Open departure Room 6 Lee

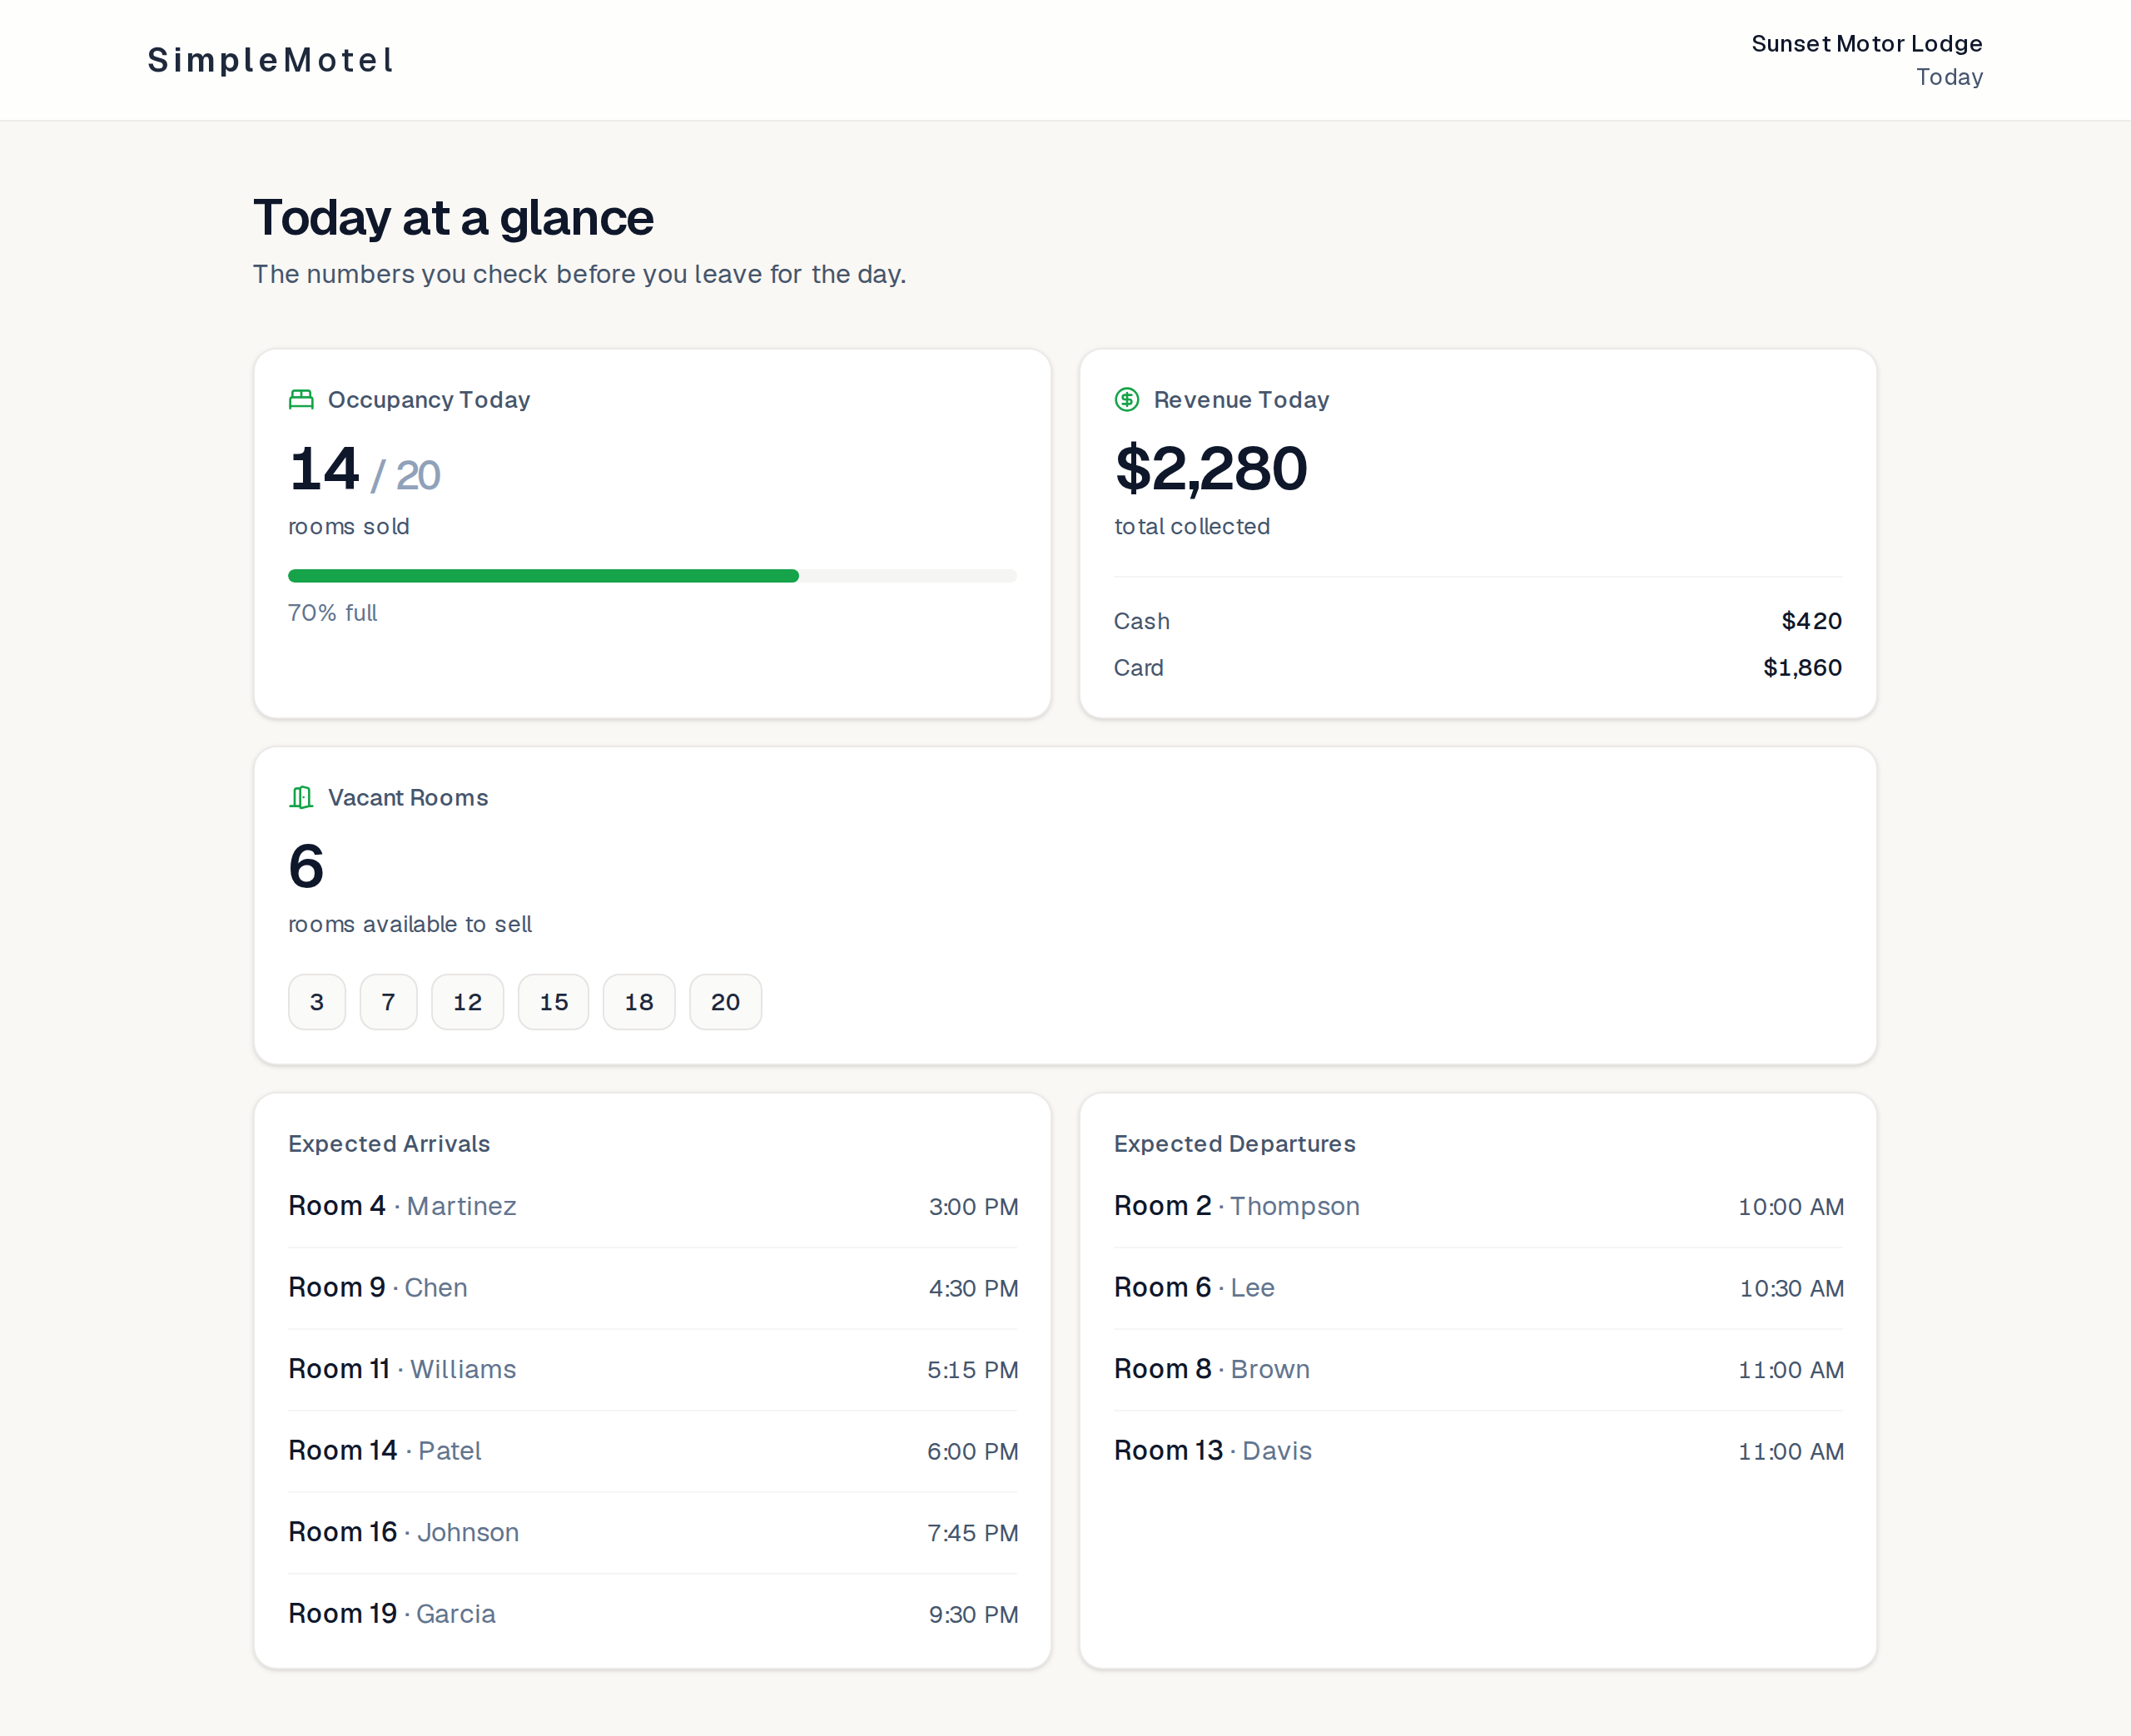[1478, 1288]
